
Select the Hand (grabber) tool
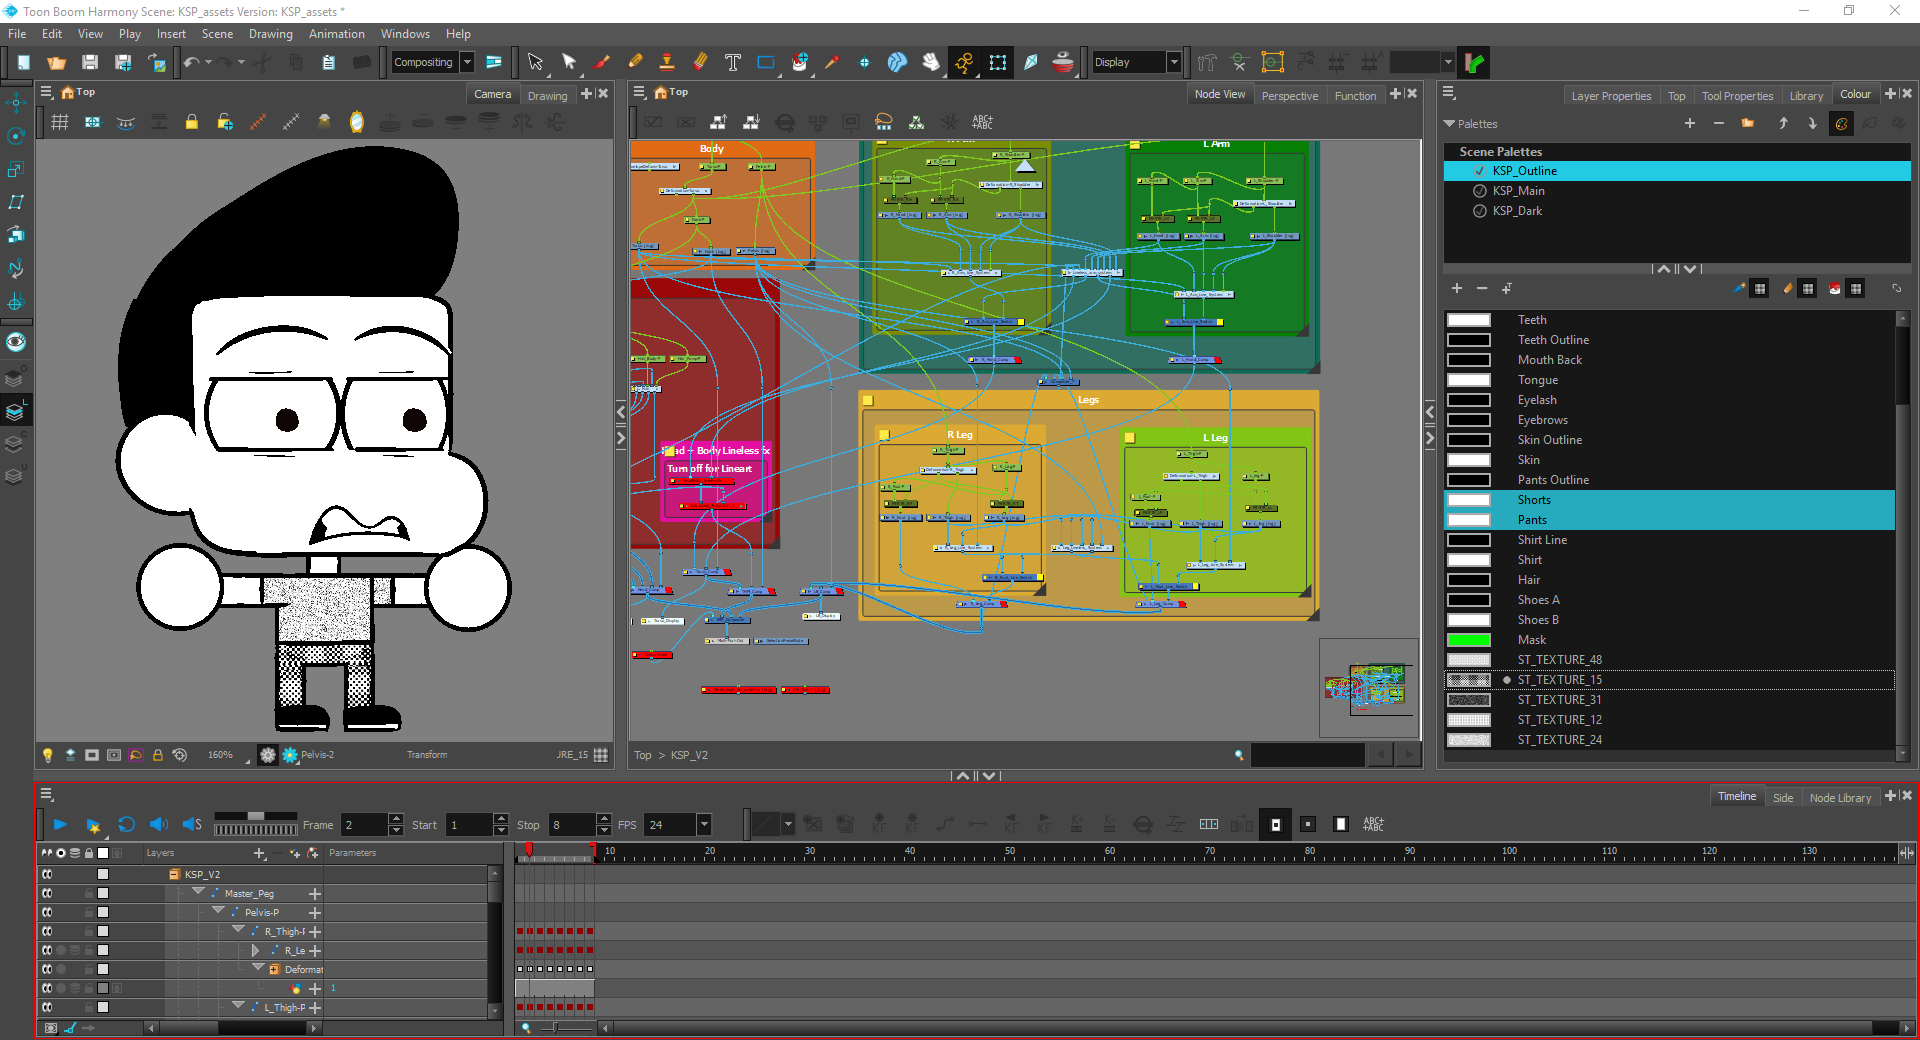click(930, 62)
